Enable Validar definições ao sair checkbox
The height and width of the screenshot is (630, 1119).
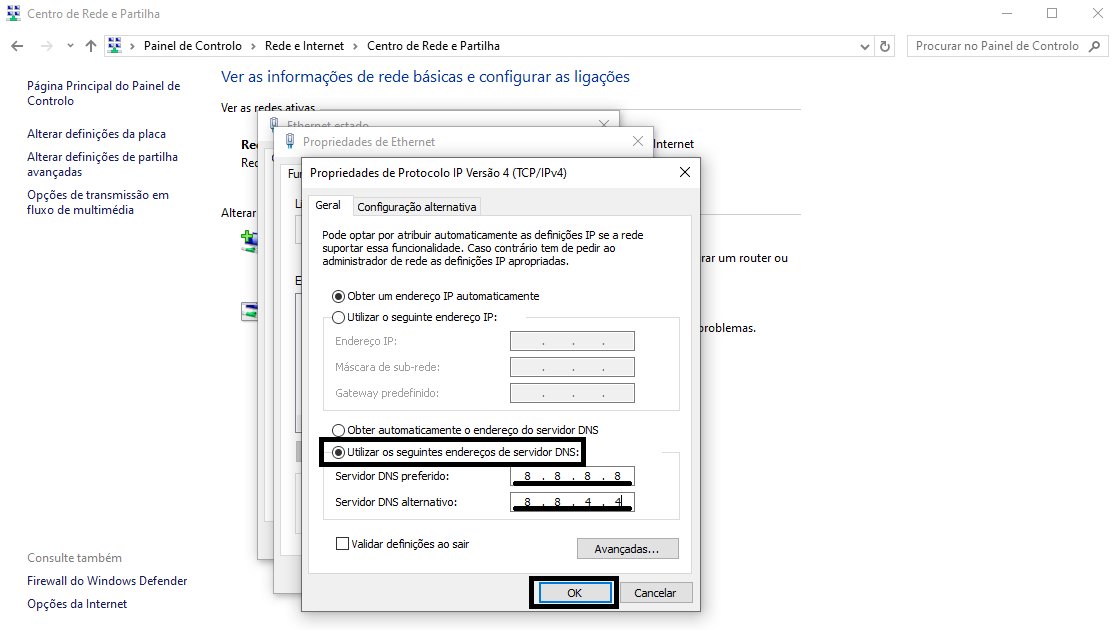tap(343, 544)
